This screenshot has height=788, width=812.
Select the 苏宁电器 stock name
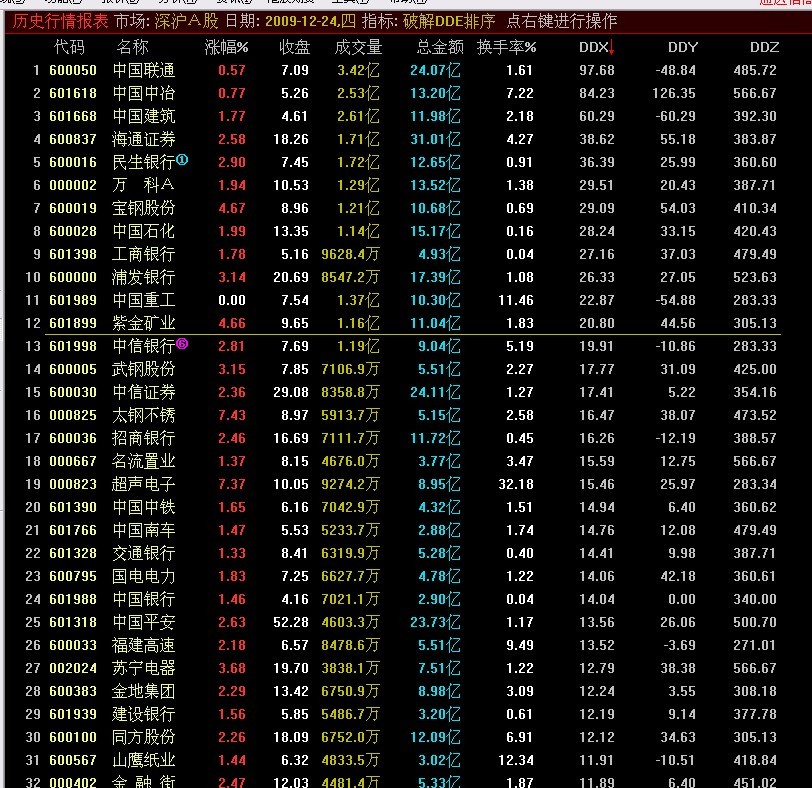click(144, 668)
